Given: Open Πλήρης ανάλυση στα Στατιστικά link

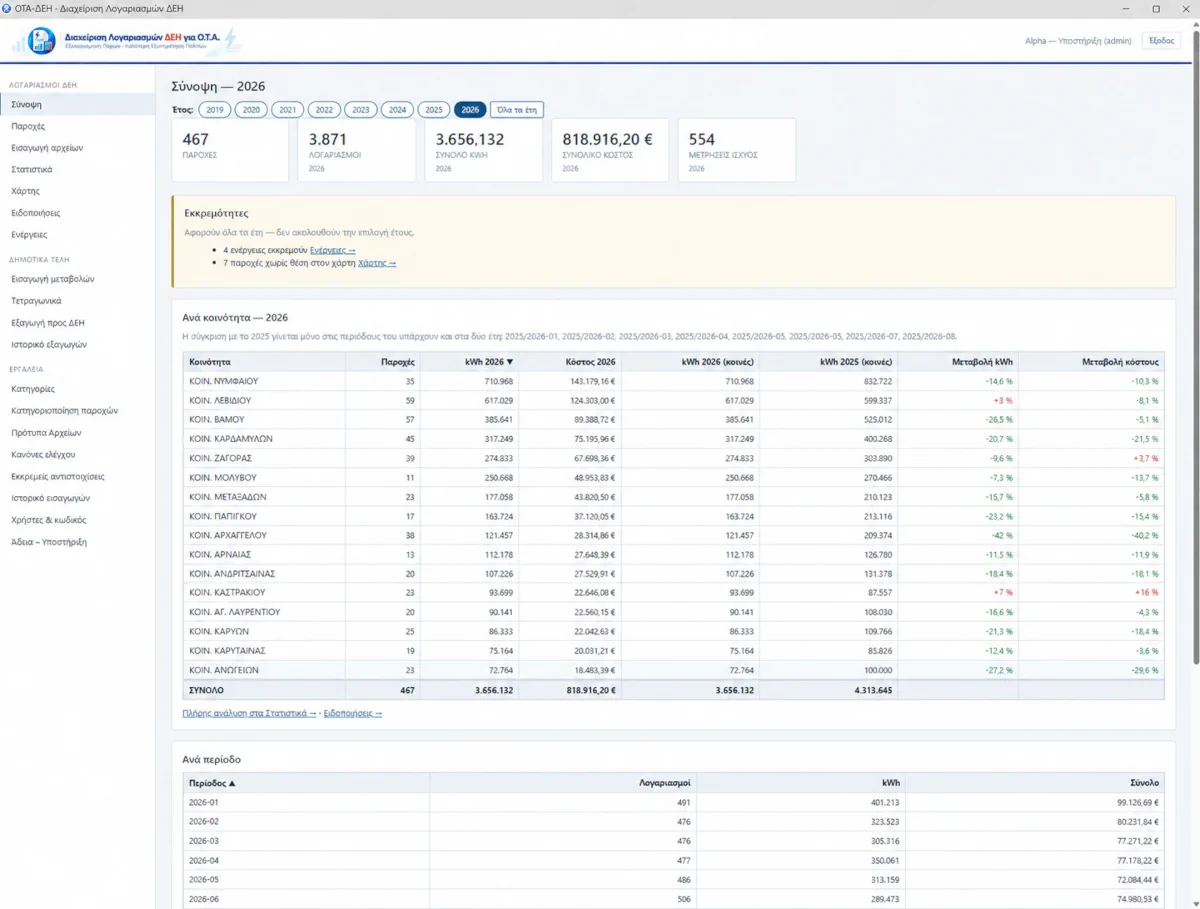Looking at the screenshot, I should pos(249,713).
